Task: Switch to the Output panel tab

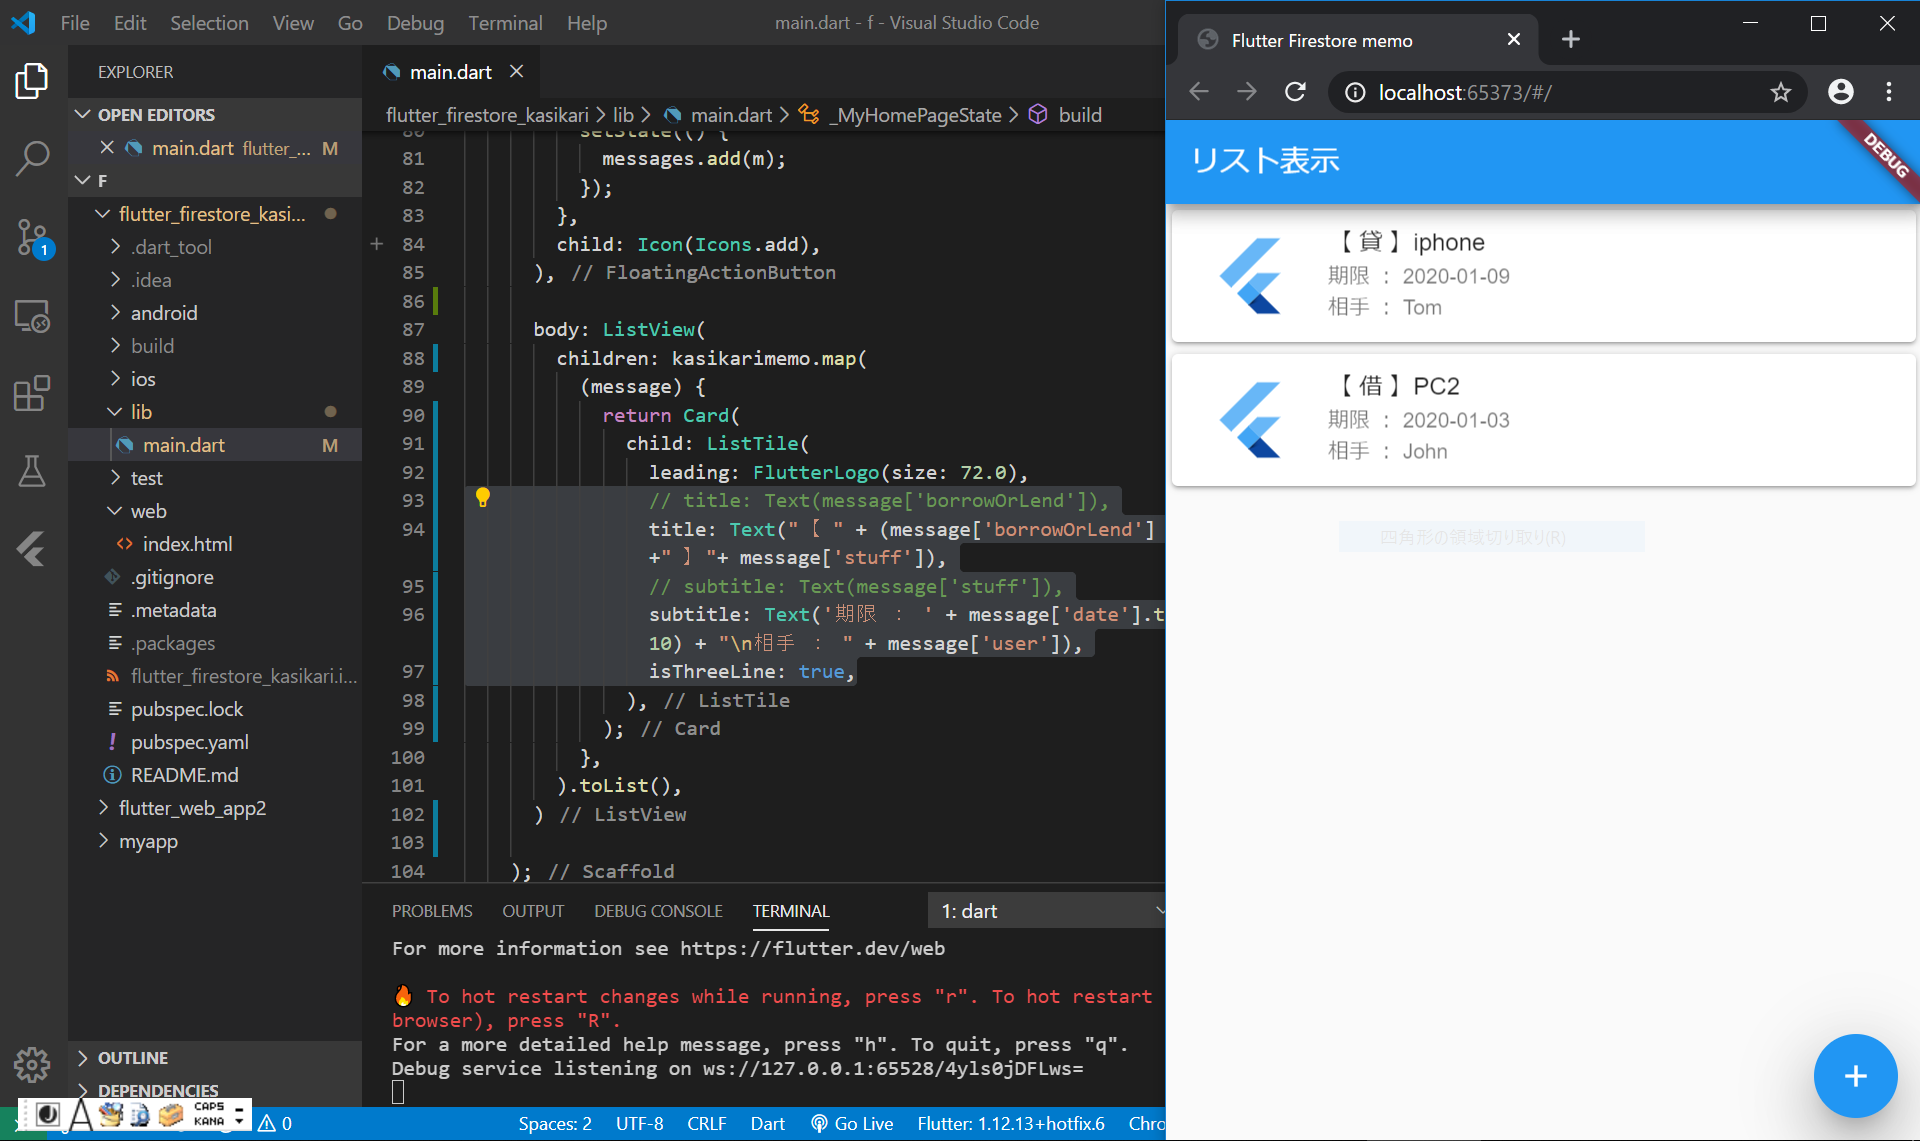Action: (533, 911)
